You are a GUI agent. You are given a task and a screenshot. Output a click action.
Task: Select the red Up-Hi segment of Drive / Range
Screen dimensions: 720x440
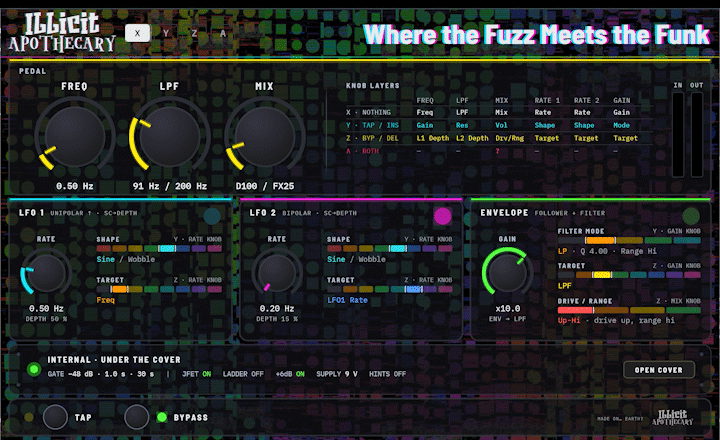coord(575,310)
